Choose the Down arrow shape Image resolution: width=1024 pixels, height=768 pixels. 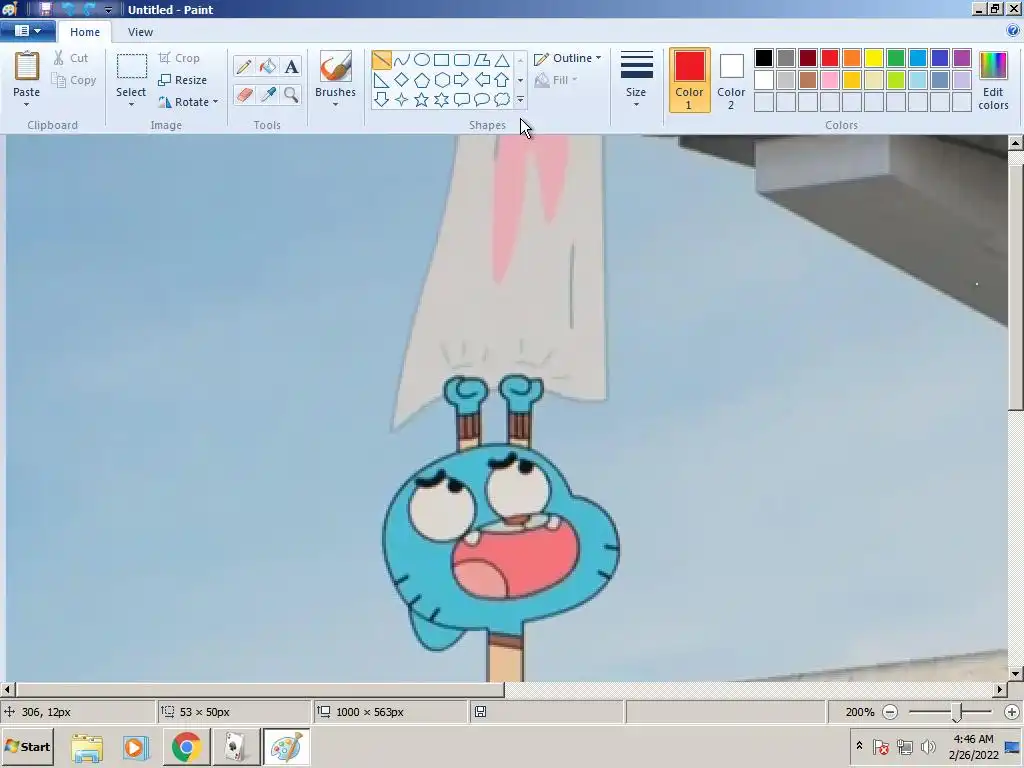click(381, 99)
